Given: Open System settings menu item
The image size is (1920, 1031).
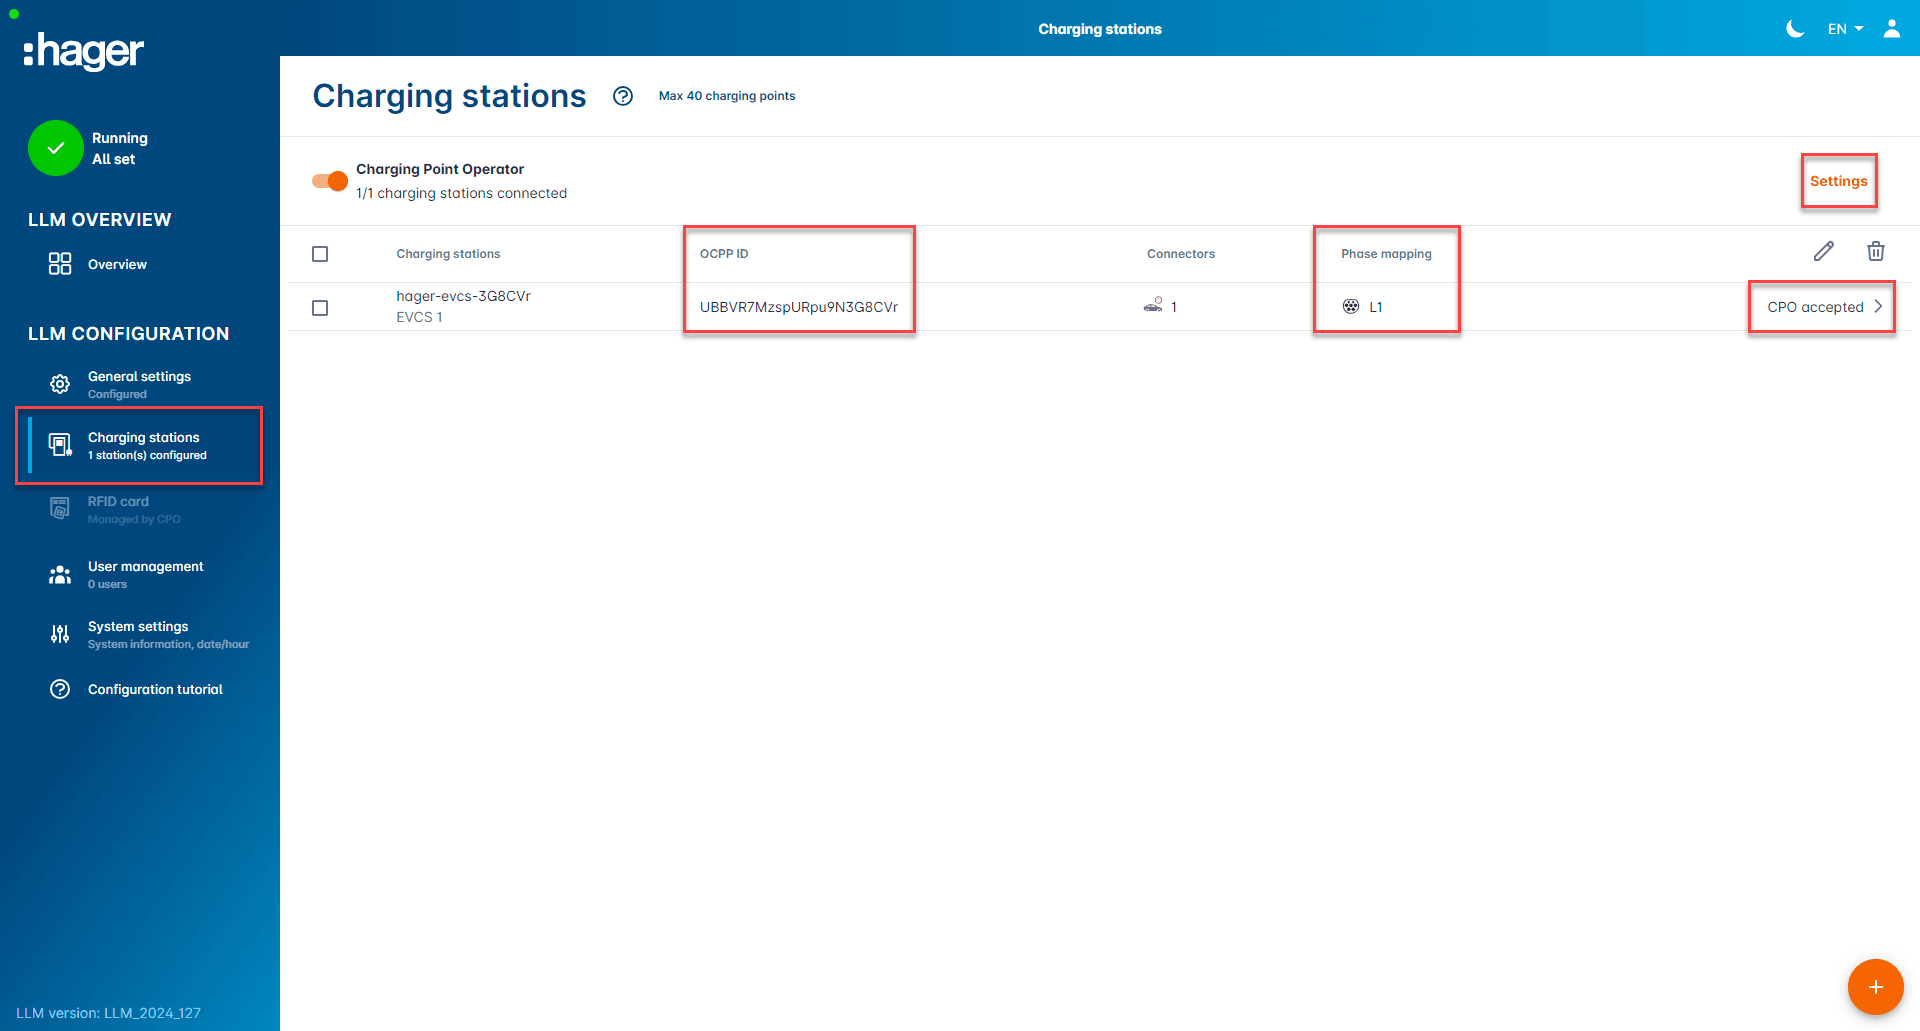Looking at the screenshot, I should click(140, 634).
